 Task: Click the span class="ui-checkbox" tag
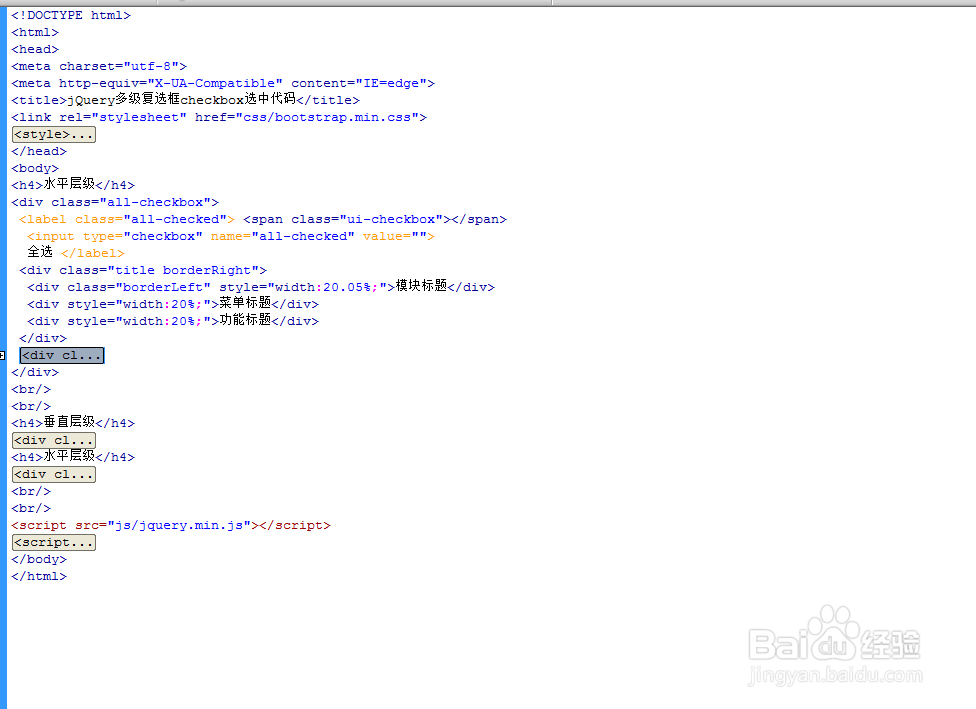pos(375,219)
